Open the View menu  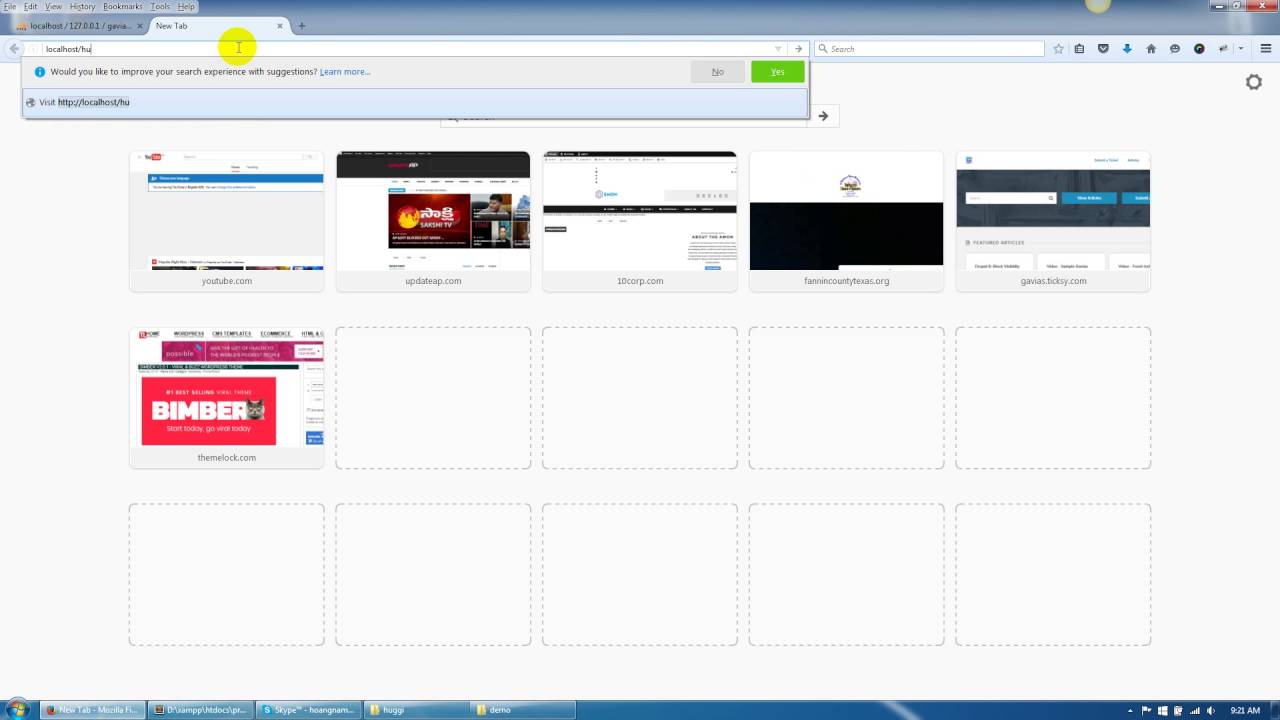[x=53, y=6]
